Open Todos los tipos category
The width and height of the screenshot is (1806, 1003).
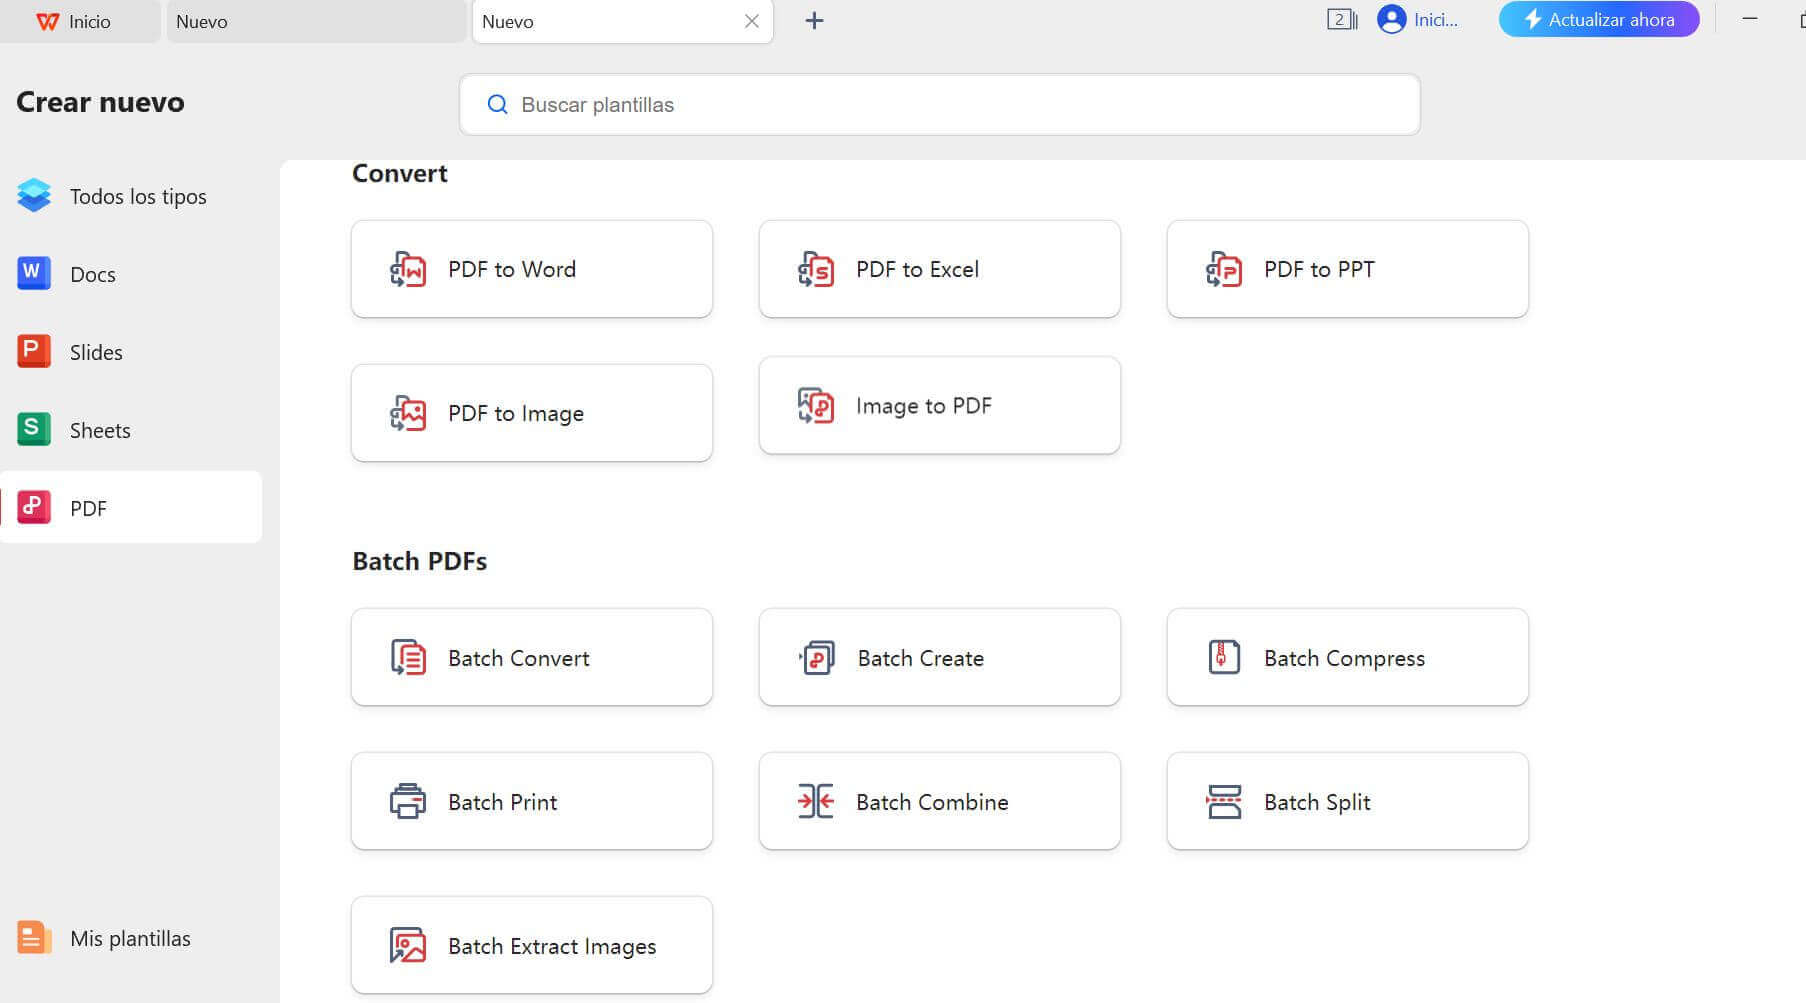138,196
